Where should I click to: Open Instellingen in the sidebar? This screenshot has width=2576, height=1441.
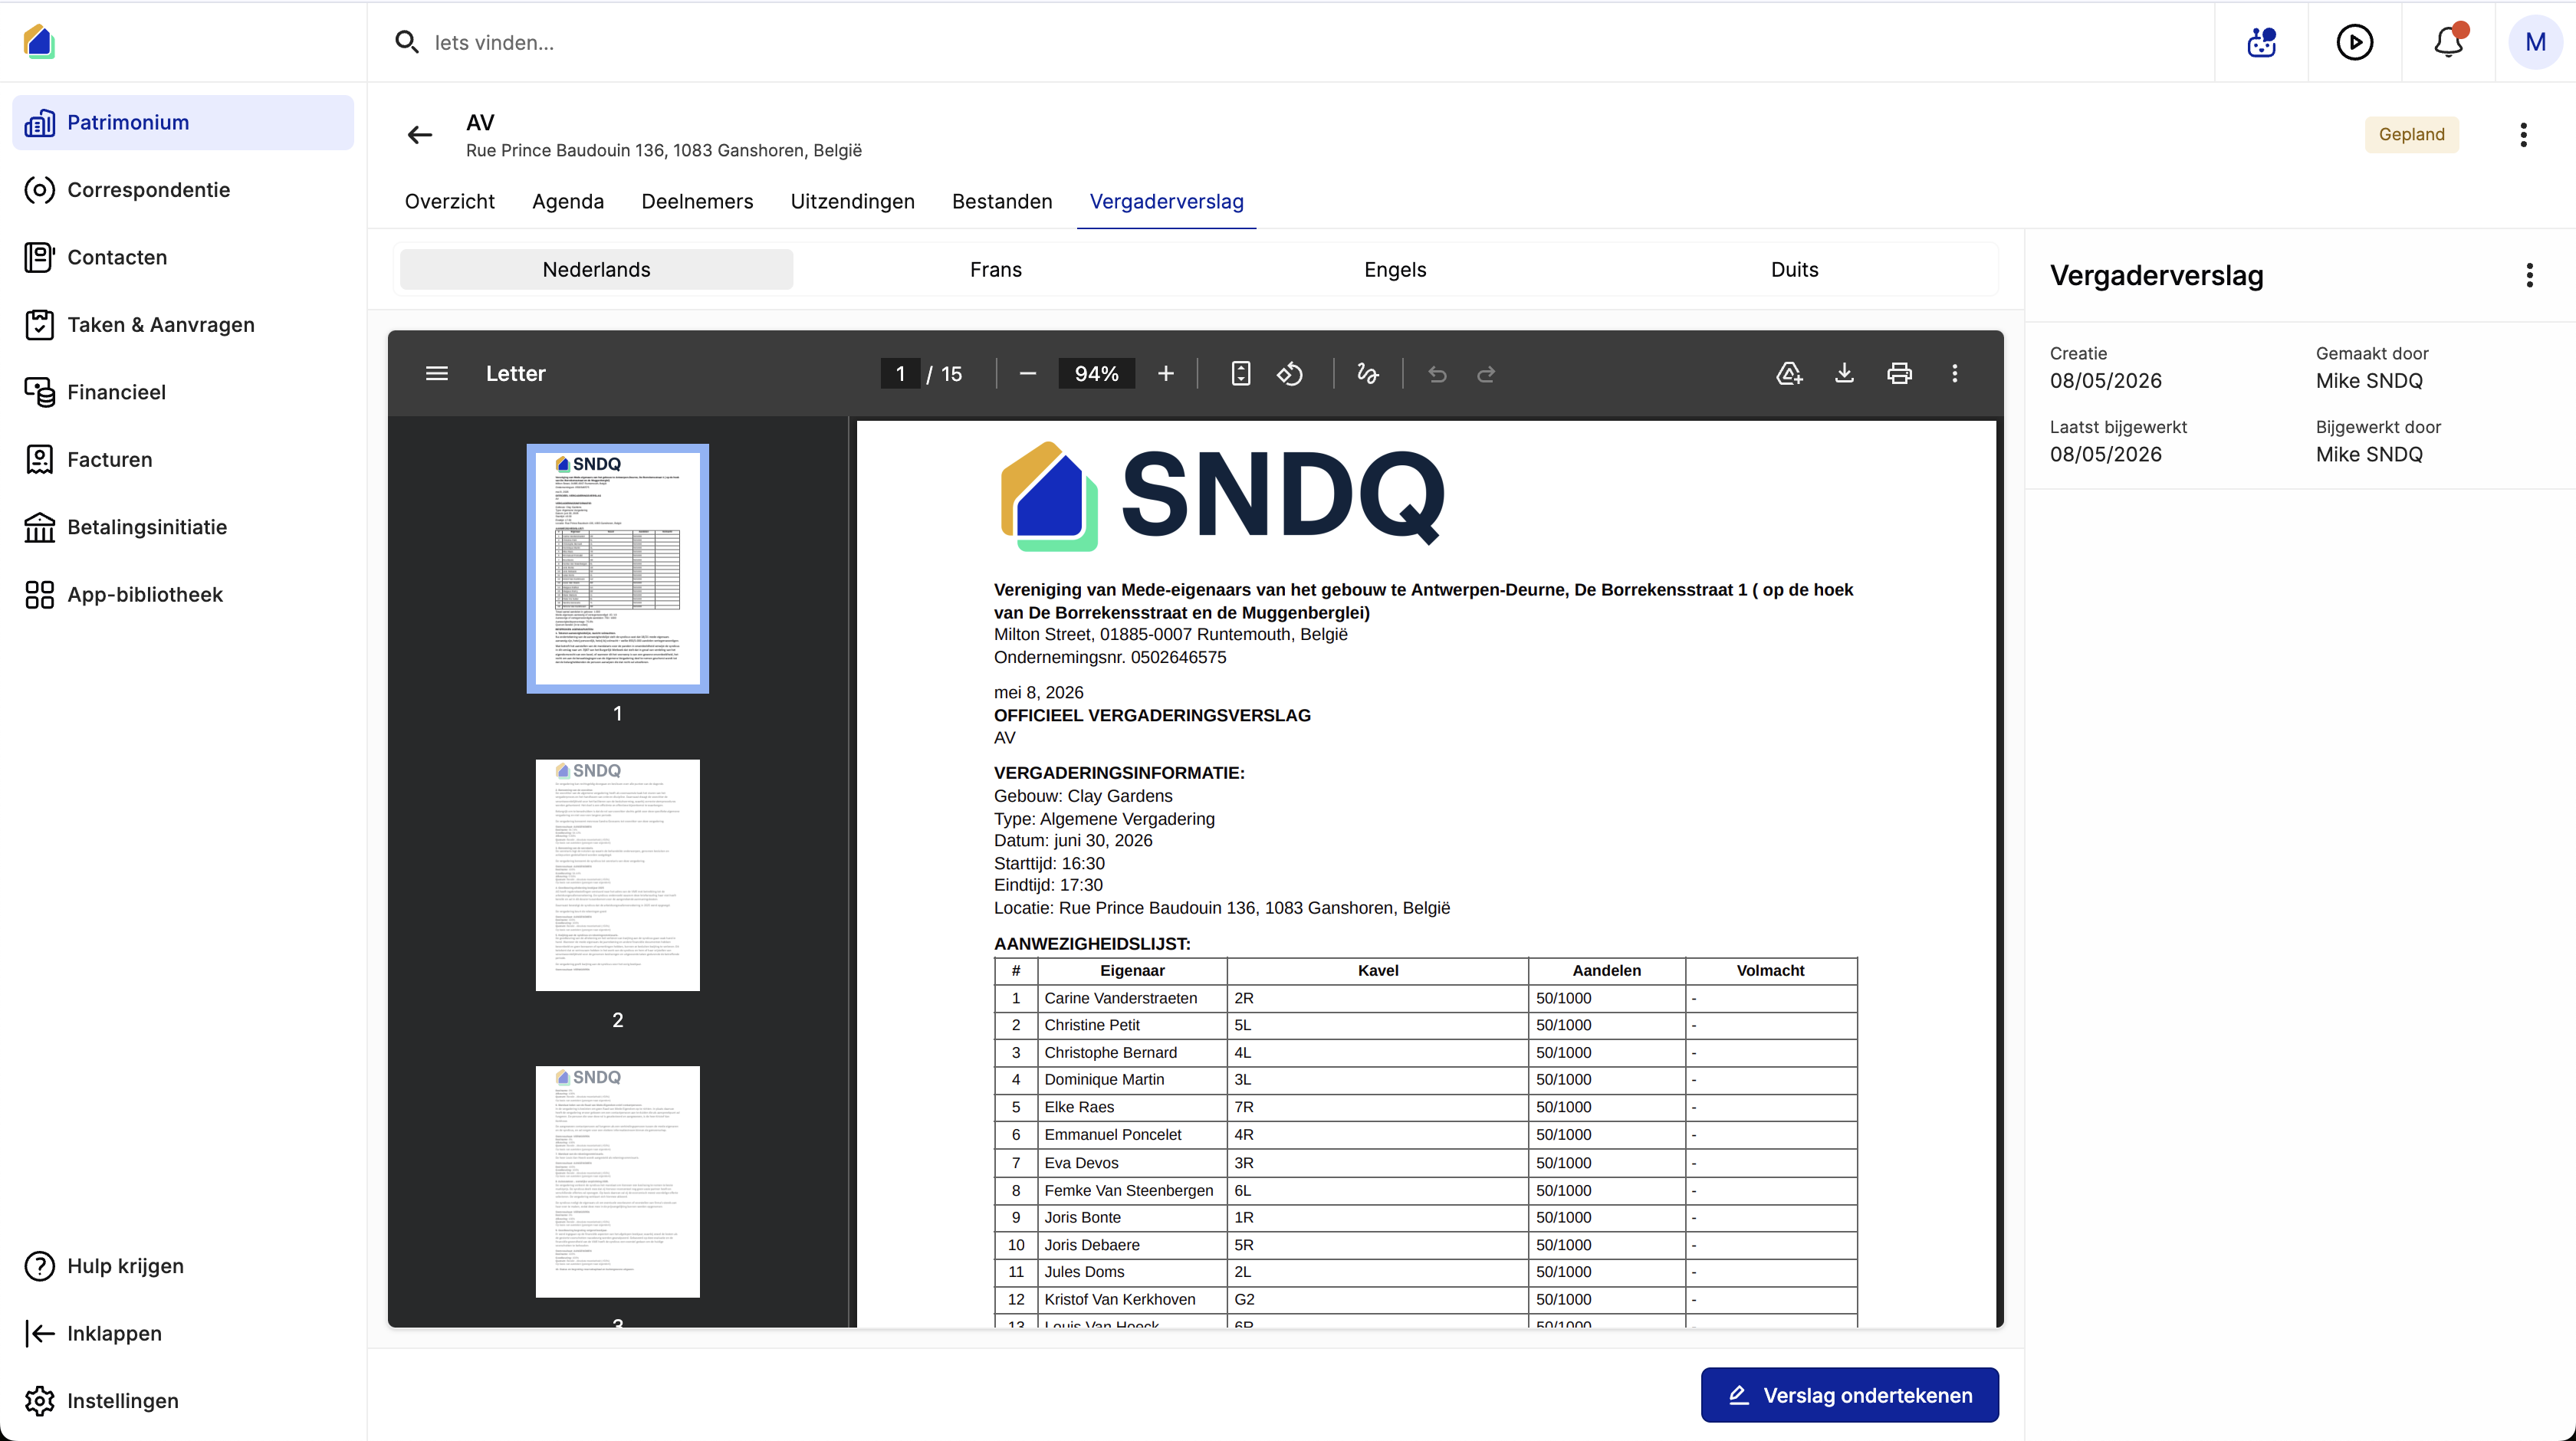click(183, 1401)
